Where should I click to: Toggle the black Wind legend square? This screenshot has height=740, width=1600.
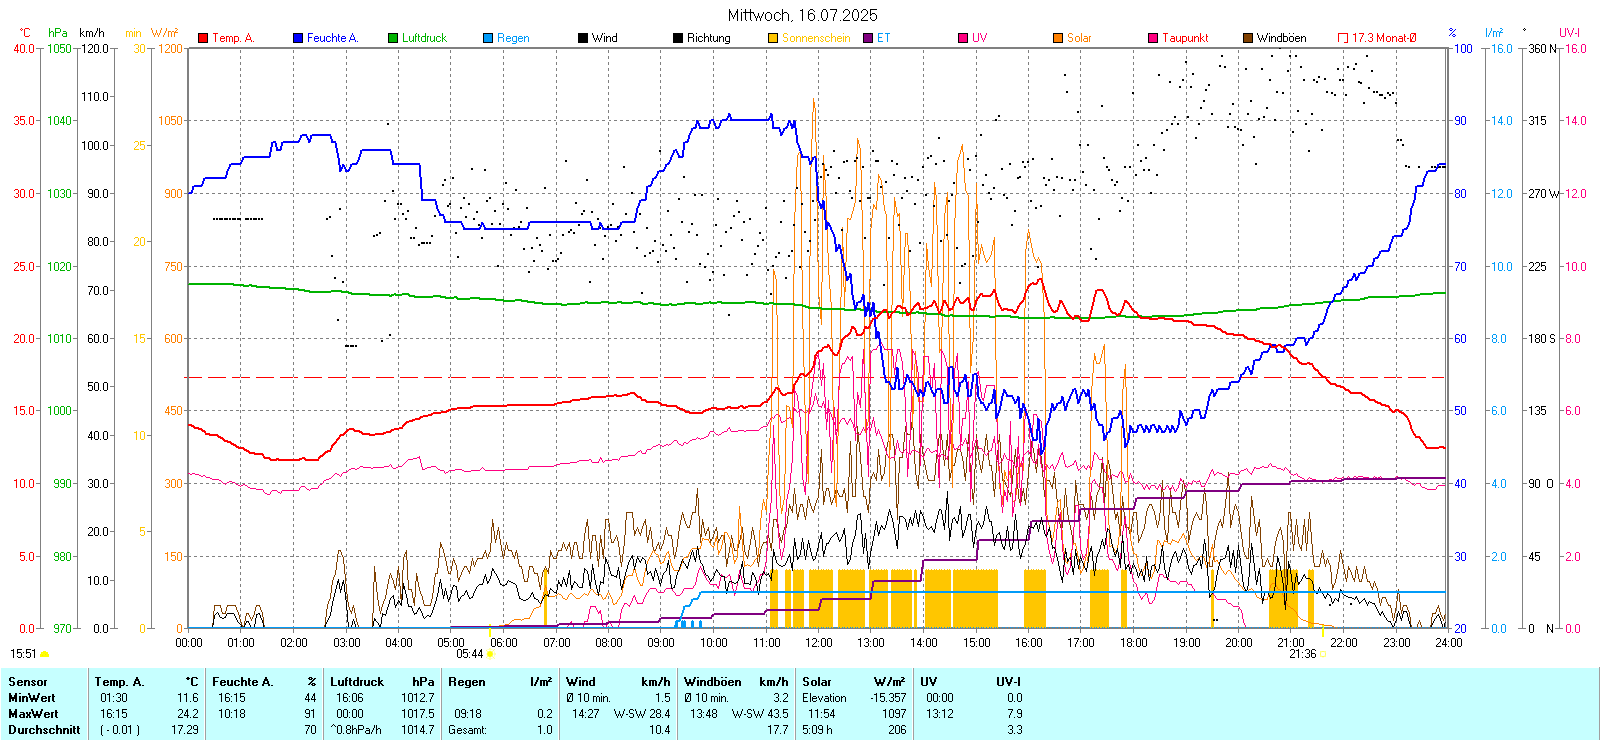583,38
